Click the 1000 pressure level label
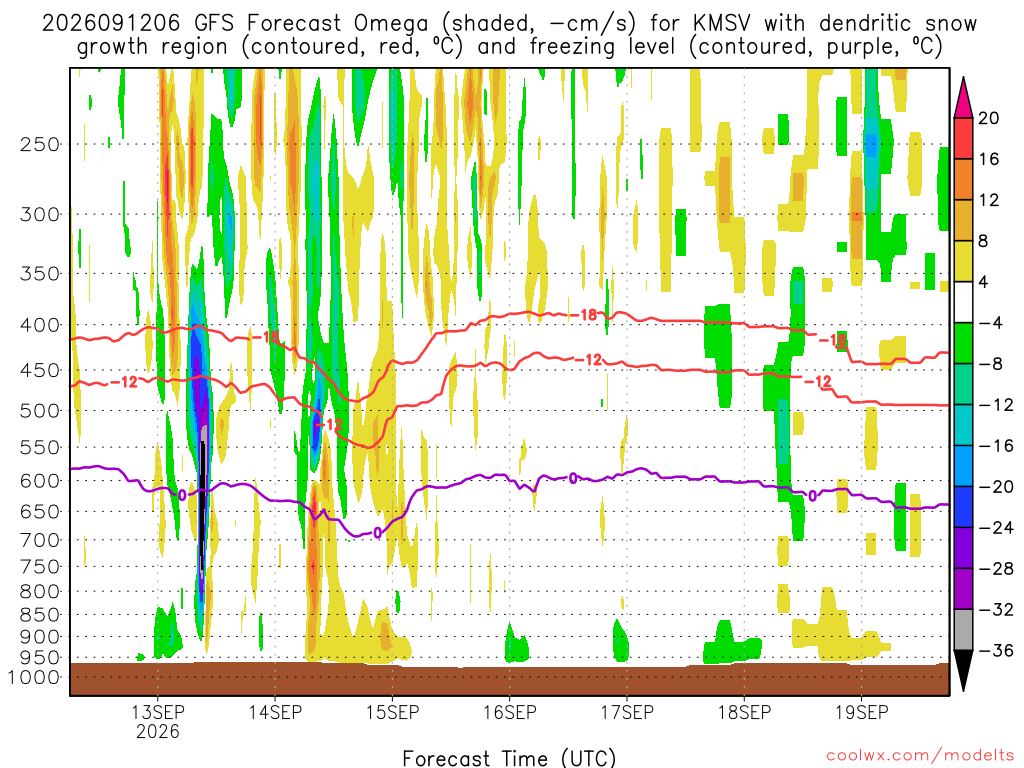Image resolution: width=1024 pixels, height=768 pixels. click(x=35, y=677)
